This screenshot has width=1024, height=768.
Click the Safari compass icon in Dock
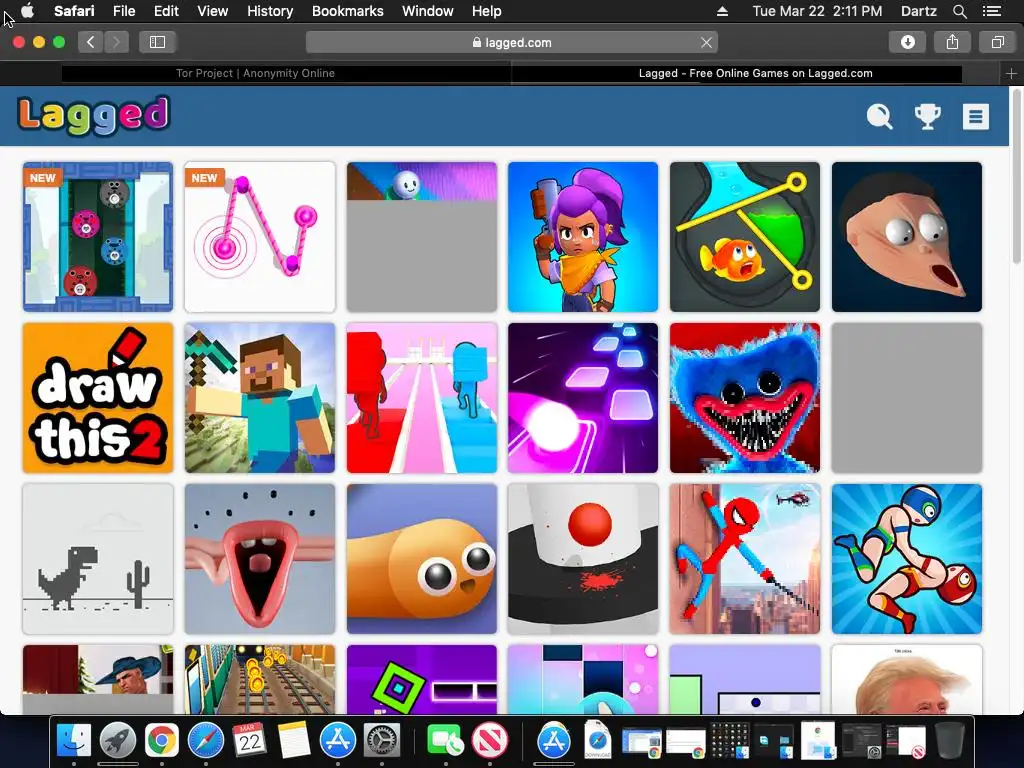click(206, 741)
